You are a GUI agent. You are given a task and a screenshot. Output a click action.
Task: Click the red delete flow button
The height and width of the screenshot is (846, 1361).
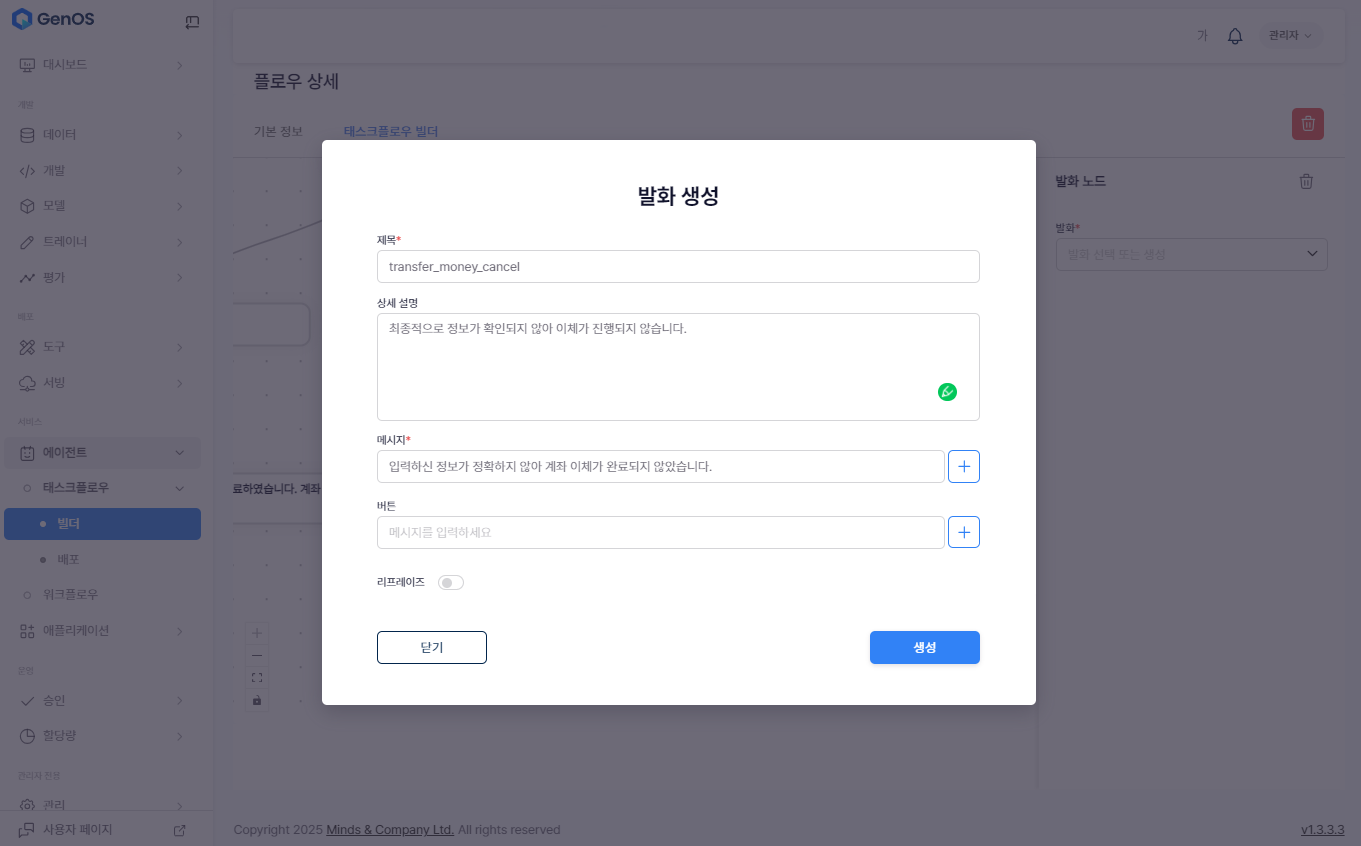point(1307,124)
